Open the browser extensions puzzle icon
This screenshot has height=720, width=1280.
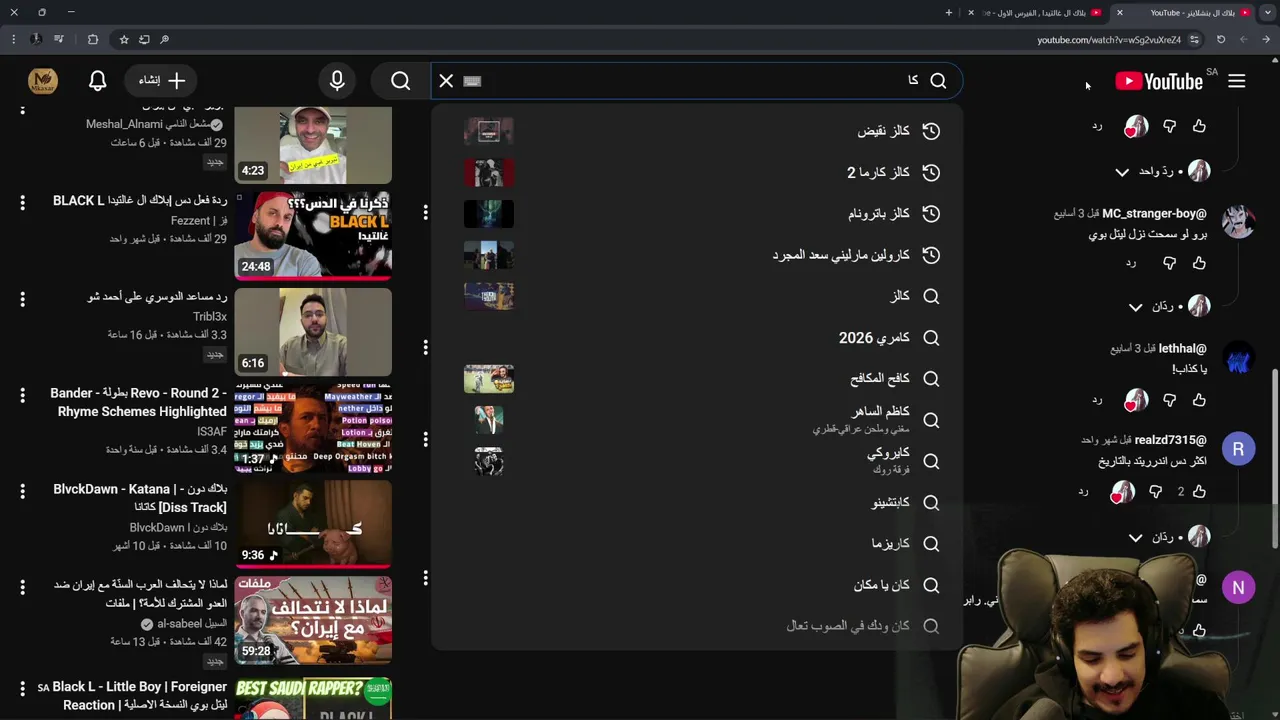click(93, 40)
